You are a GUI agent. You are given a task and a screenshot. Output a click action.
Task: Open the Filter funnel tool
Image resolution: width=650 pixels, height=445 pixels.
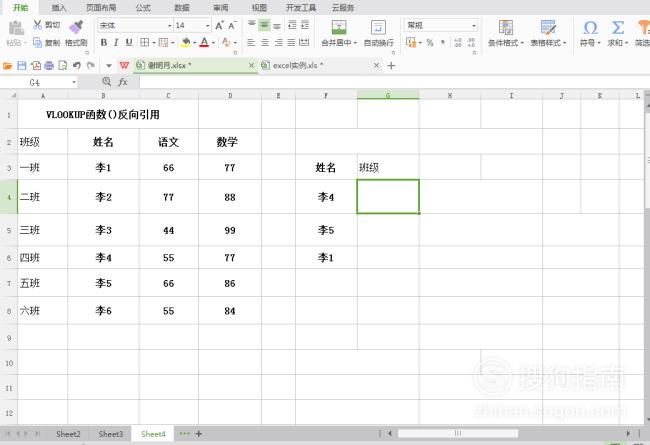(x=644, y=28)
